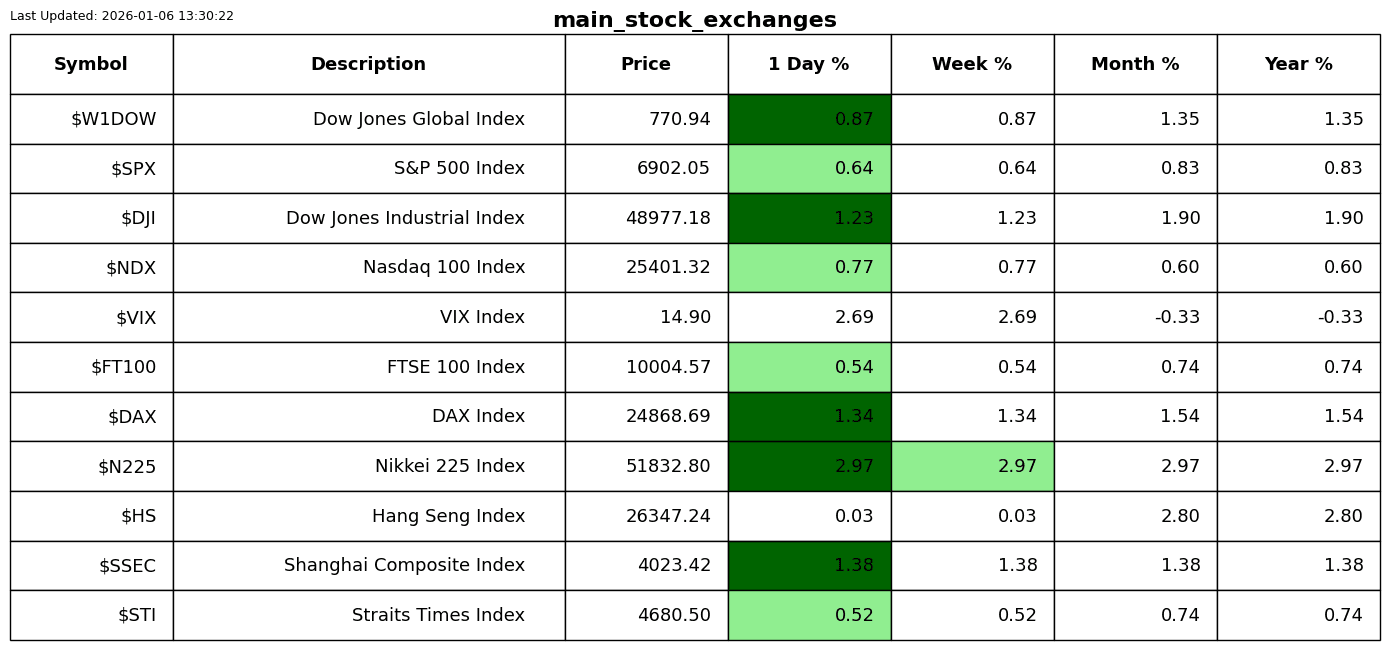Click the light green FTSE 0.54 cell

[x=809, y=368]
